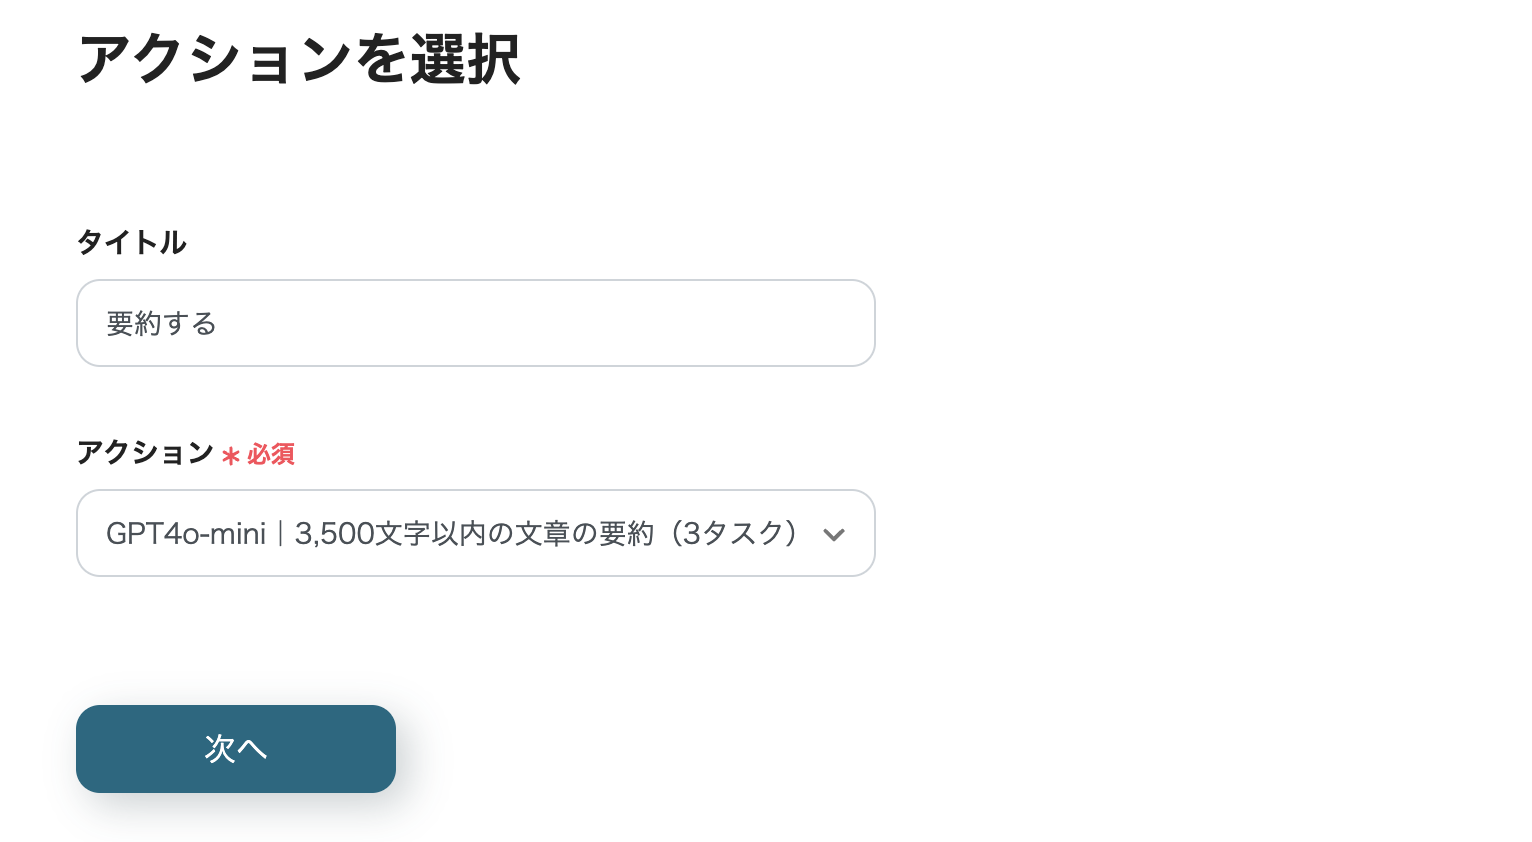Click the expander arrow of the action field
Viewport: 1532px width, 842px height.
834,534
